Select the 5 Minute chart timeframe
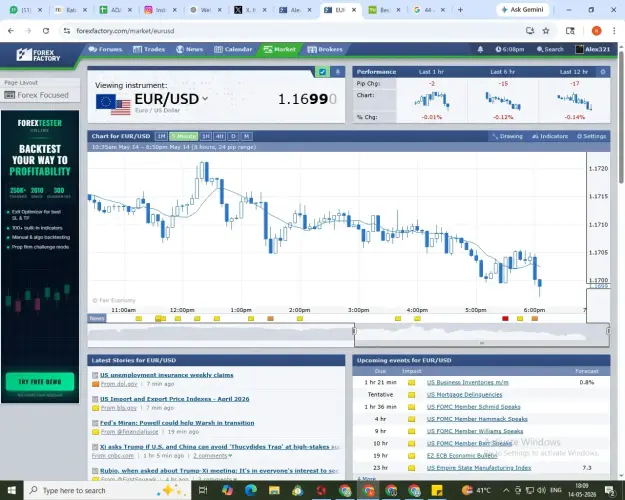625x500 pixels. click(x=184, y=136)
